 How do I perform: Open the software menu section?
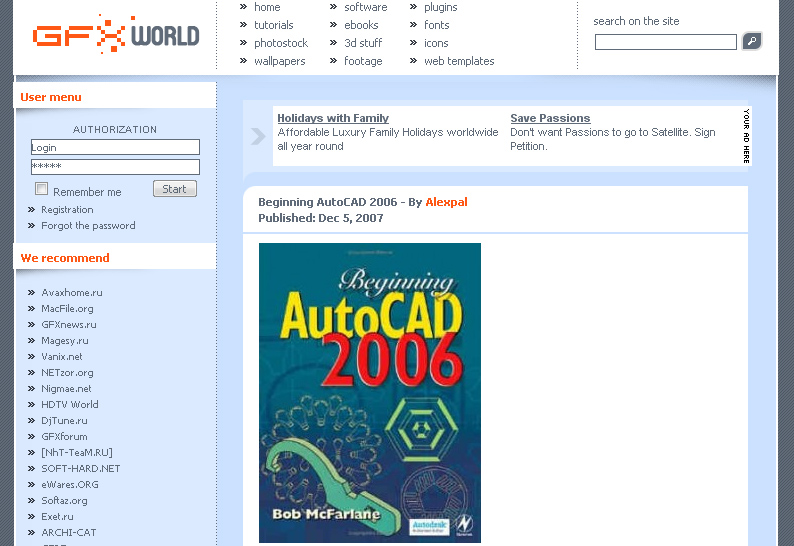(365, 7)
